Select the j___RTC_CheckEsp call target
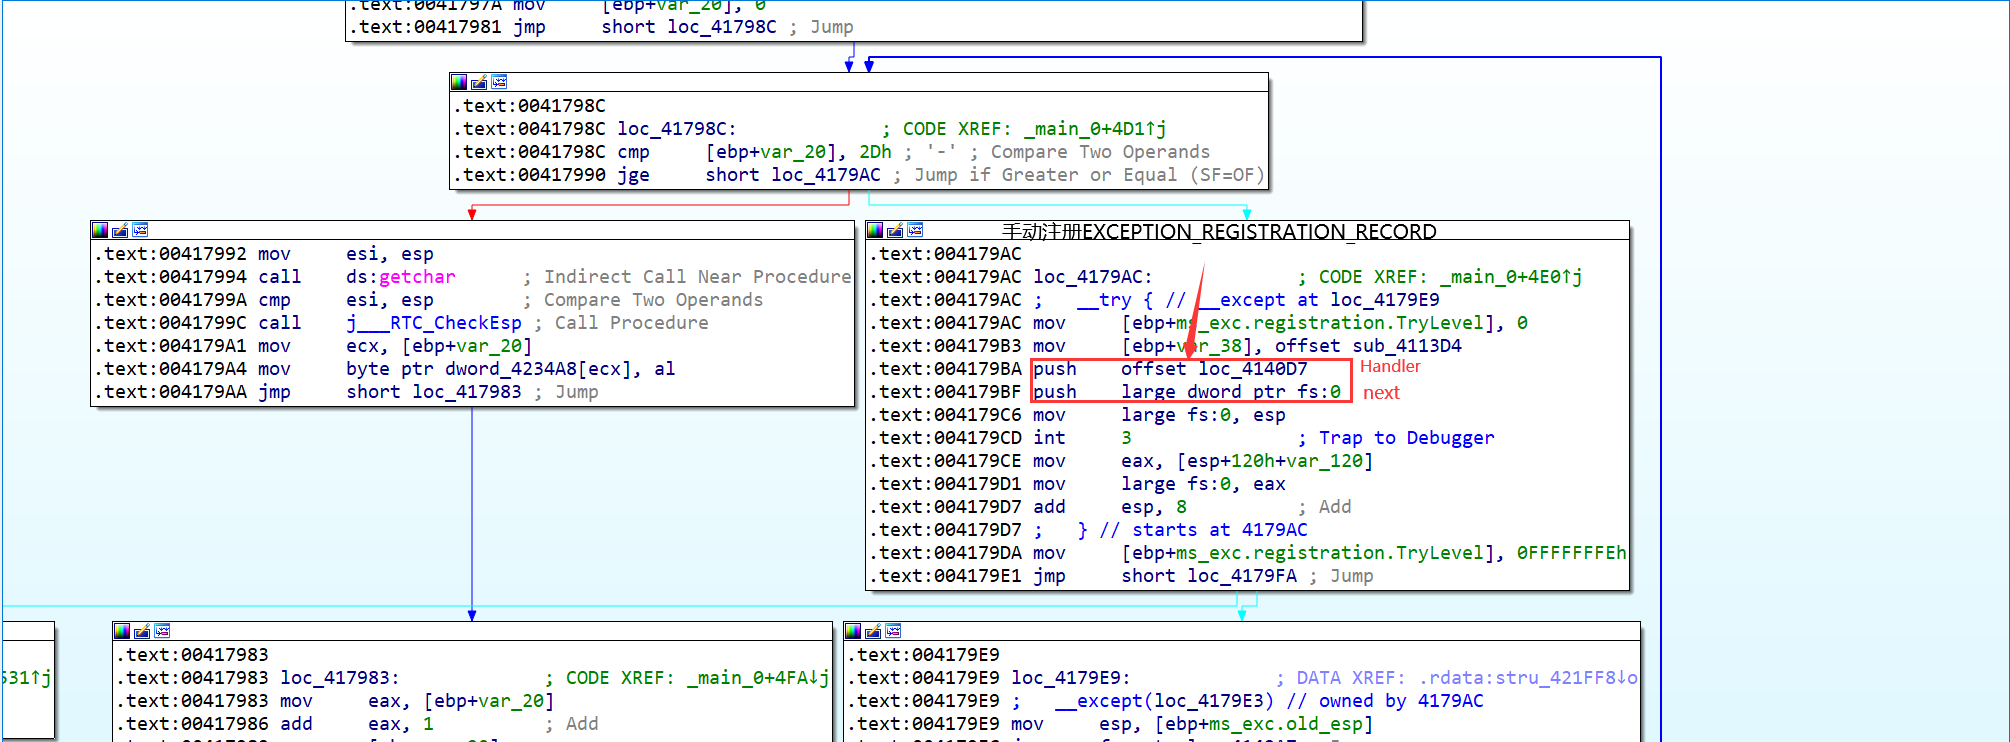The image size is (2010, 742). 434,323
